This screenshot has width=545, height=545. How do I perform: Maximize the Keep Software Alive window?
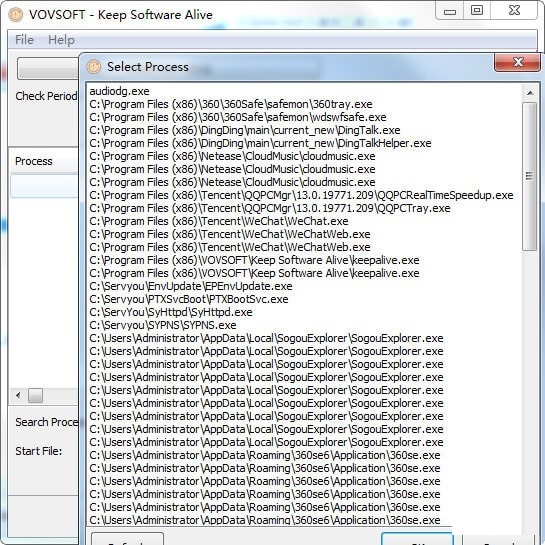point(477,10)
